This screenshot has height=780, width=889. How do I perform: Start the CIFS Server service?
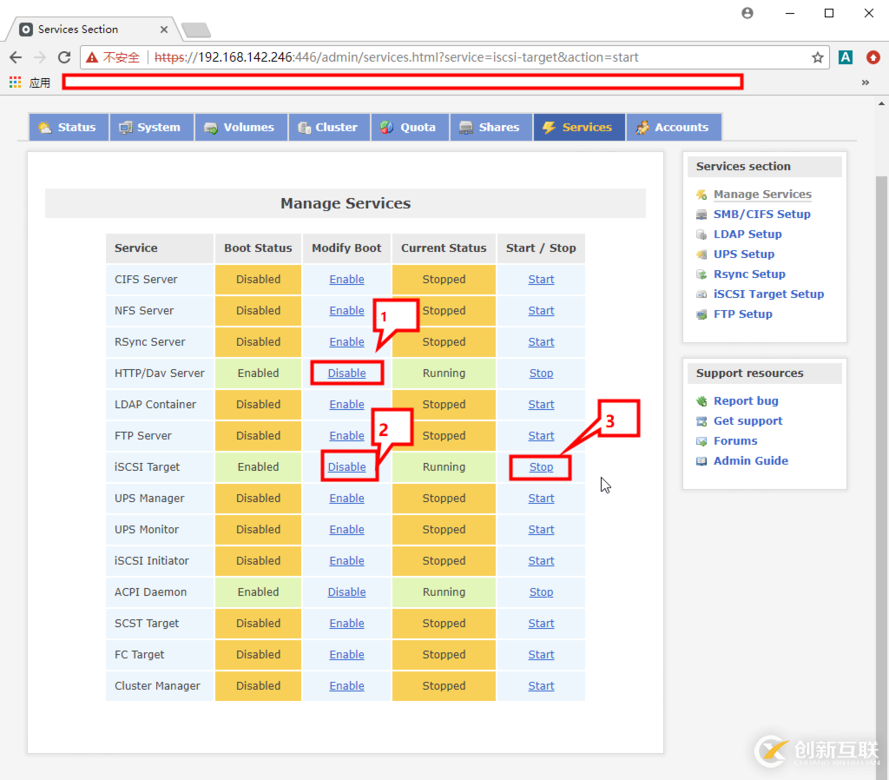point(541,280)
